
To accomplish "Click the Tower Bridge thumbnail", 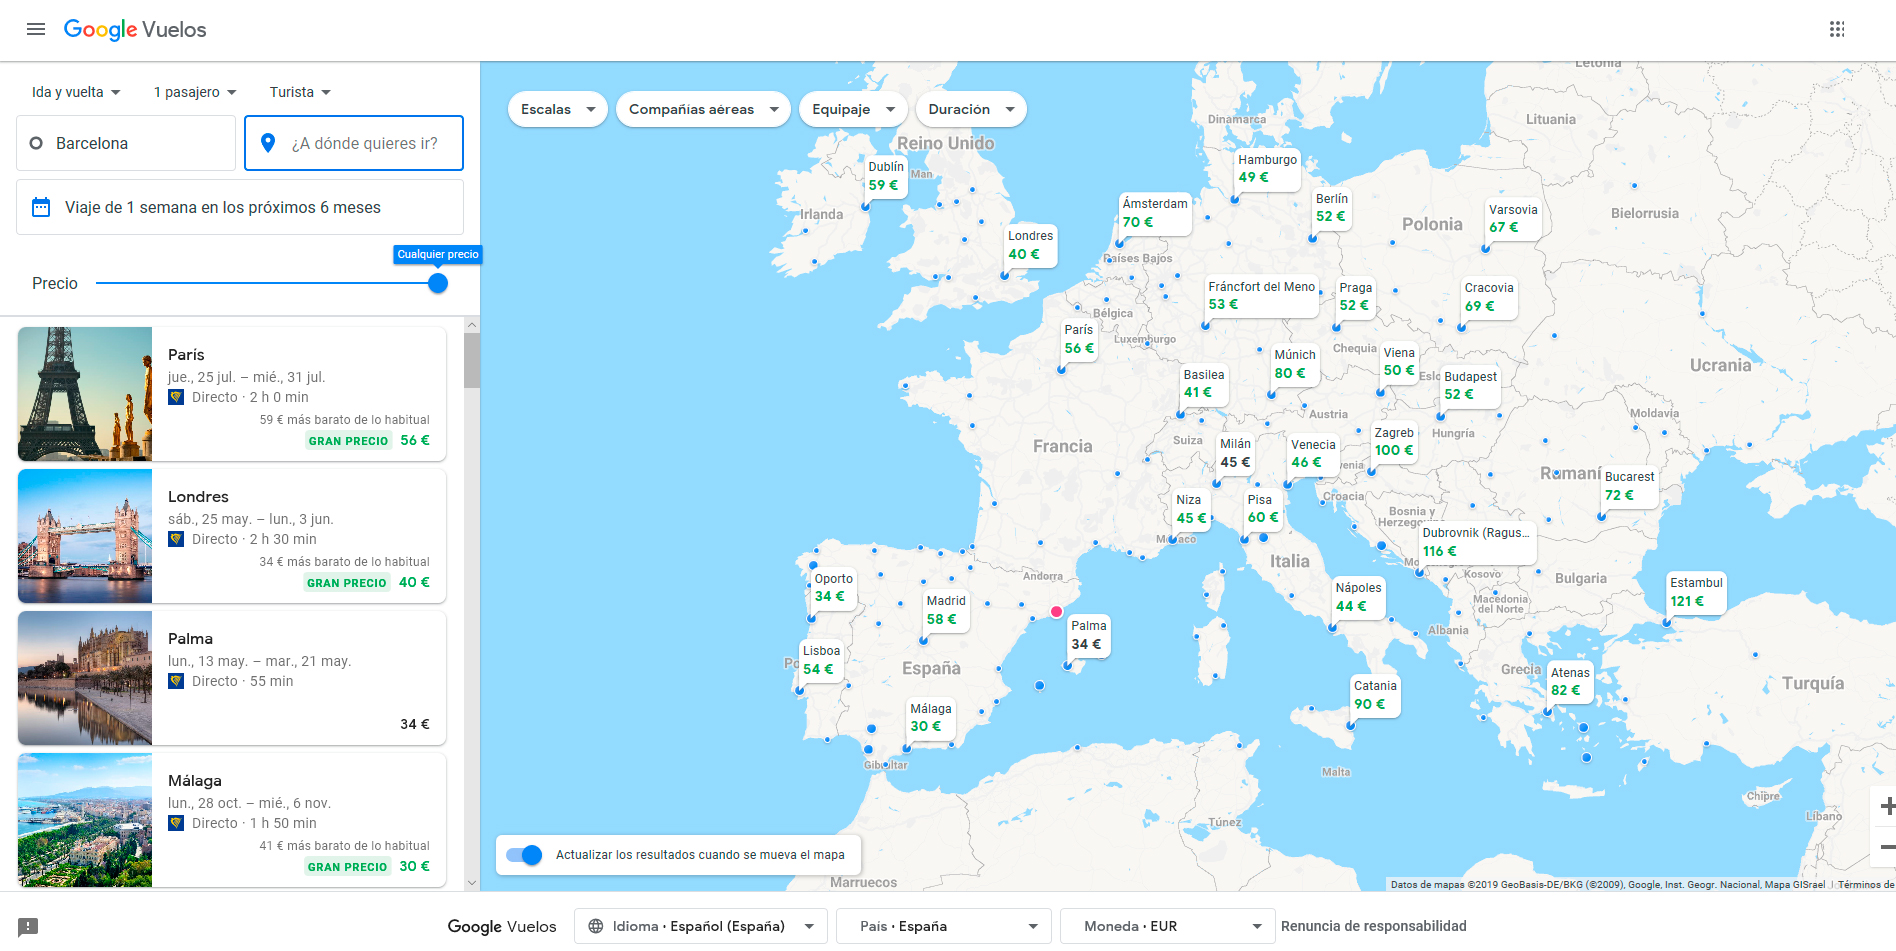I will coord(85,536).
